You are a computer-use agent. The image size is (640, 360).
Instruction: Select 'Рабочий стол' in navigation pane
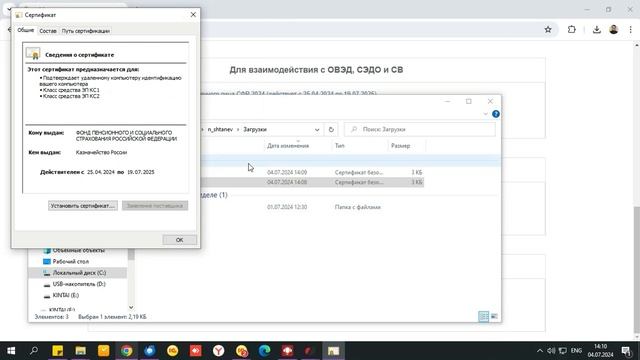tap(70, 261)
